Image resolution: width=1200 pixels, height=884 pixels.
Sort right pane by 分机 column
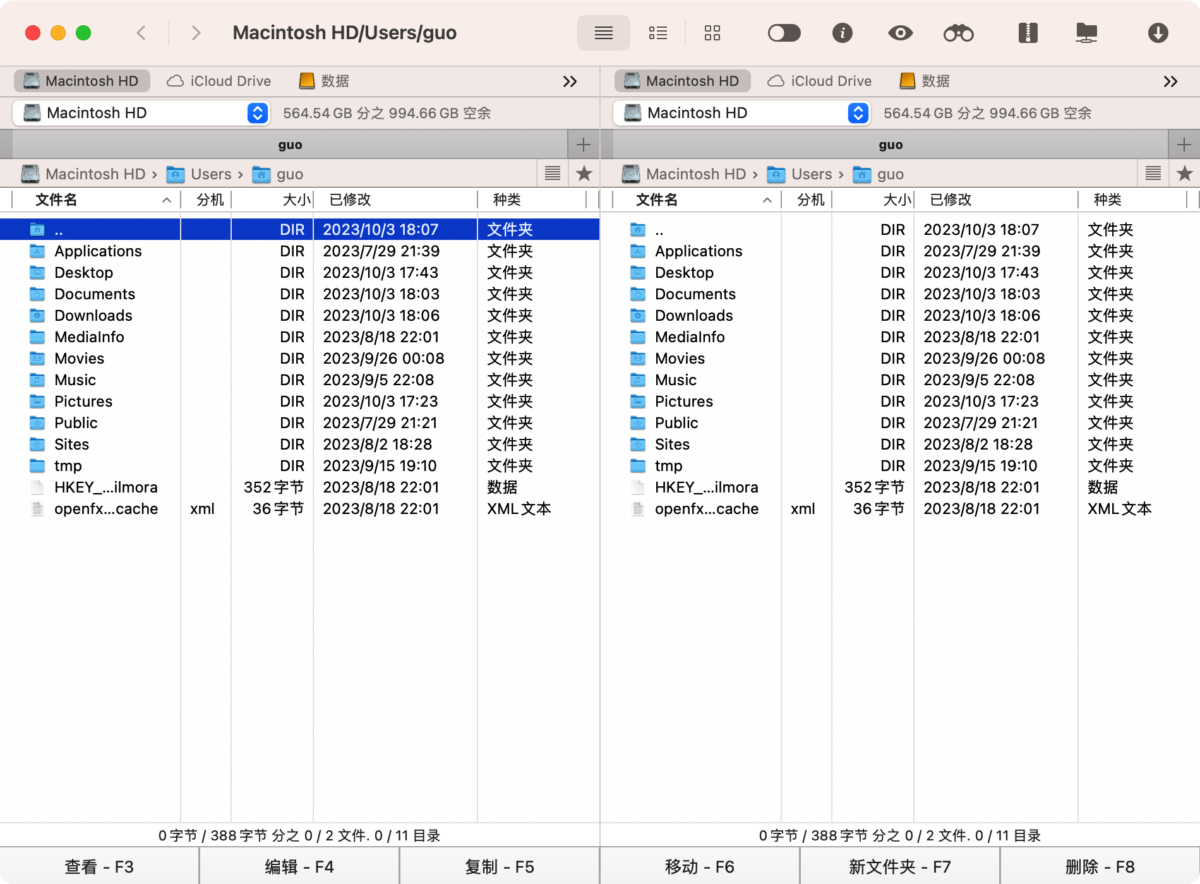click(x=806, y=200)
